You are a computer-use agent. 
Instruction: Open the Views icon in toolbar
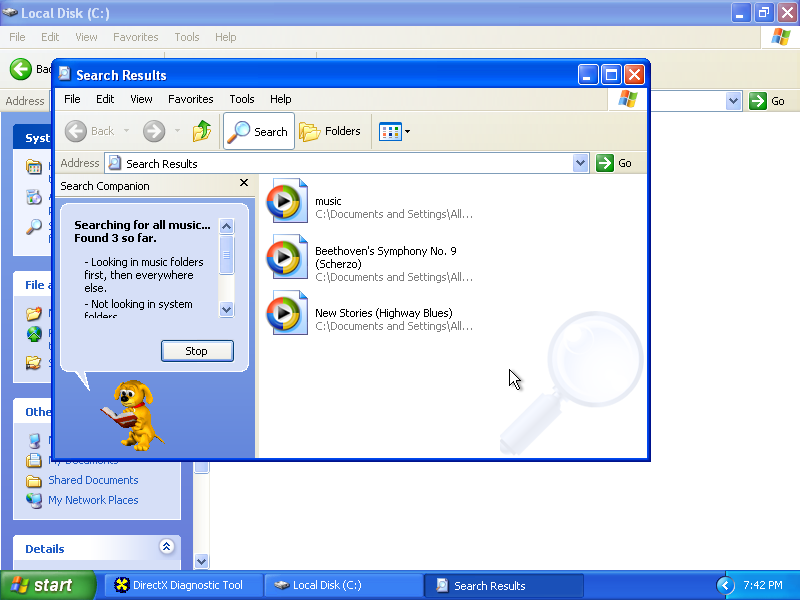(390, 131)
